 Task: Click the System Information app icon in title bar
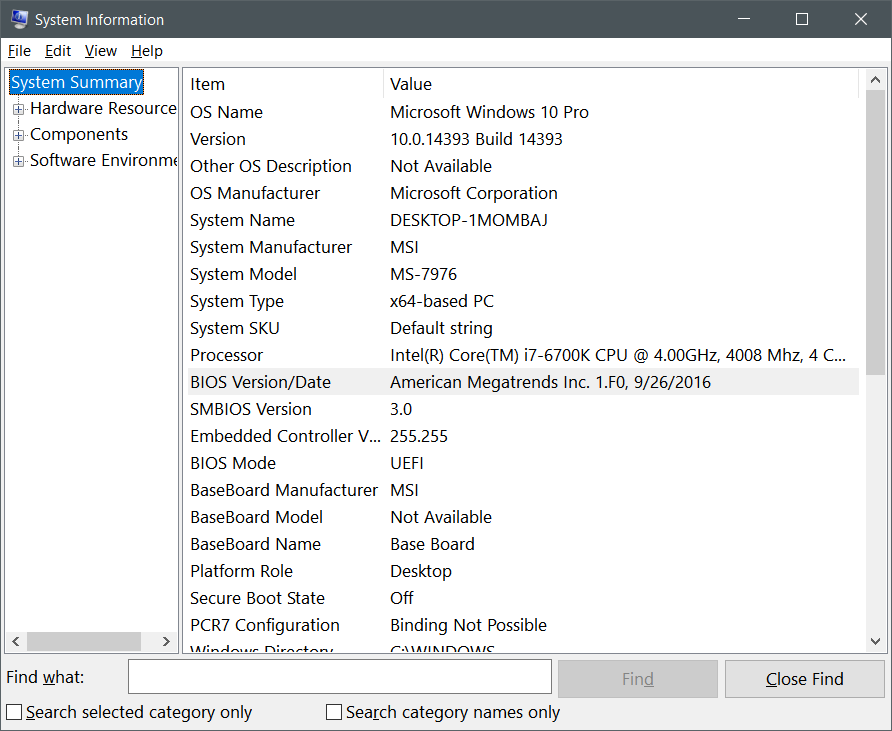(19, 19)
